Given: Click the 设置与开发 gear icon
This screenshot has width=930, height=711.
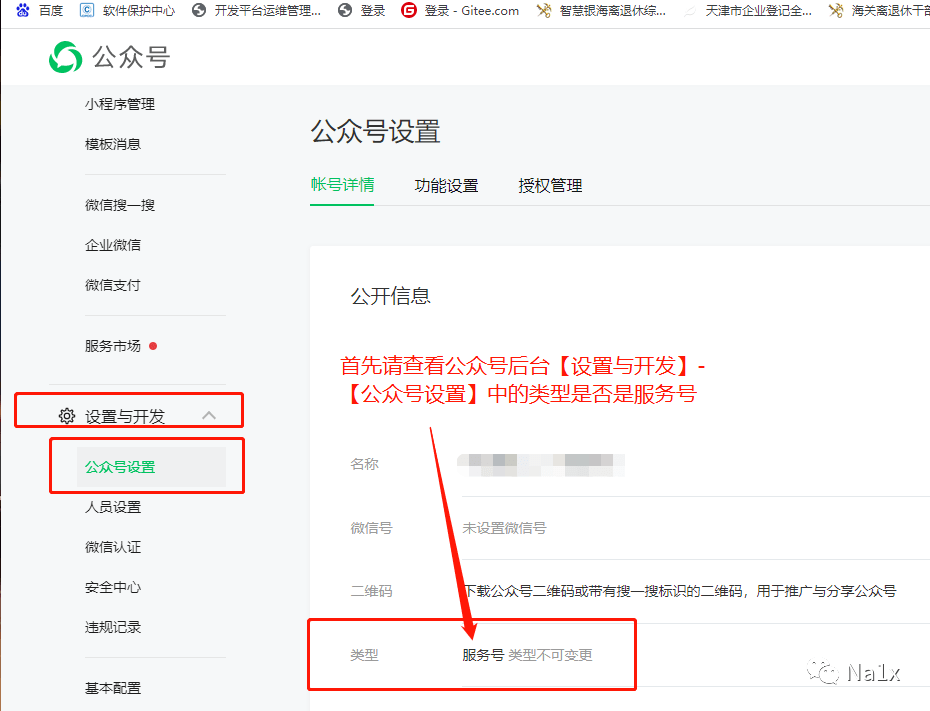Looking at the screenshot, I should [67, 416].
